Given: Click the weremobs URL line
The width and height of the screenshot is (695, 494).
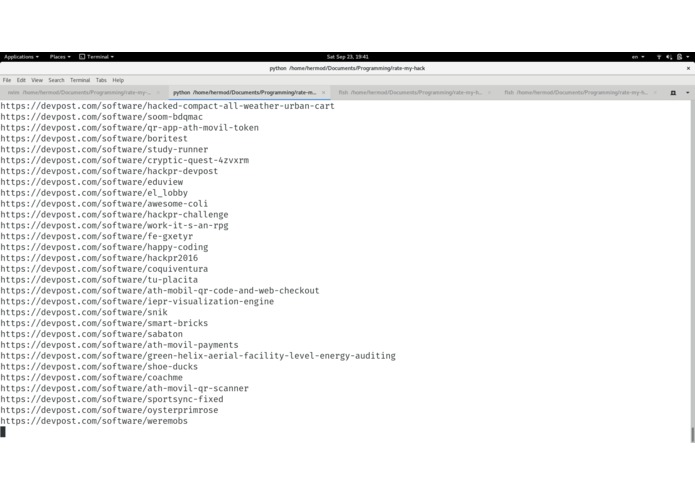Looking at the screenshot, I should (94, 421).
